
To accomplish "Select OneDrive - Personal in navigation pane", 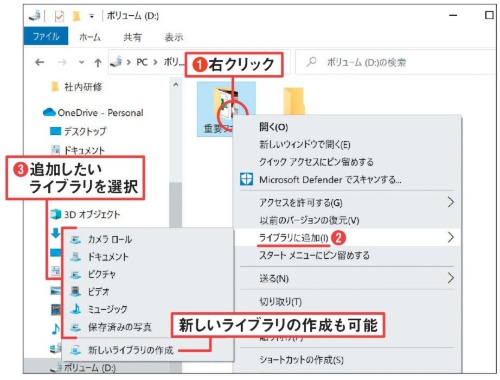I will tap(100, 113).
